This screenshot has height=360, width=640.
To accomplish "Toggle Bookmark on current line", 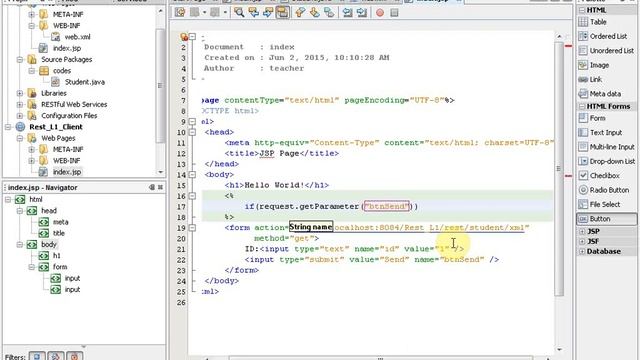I will (329, 13).
